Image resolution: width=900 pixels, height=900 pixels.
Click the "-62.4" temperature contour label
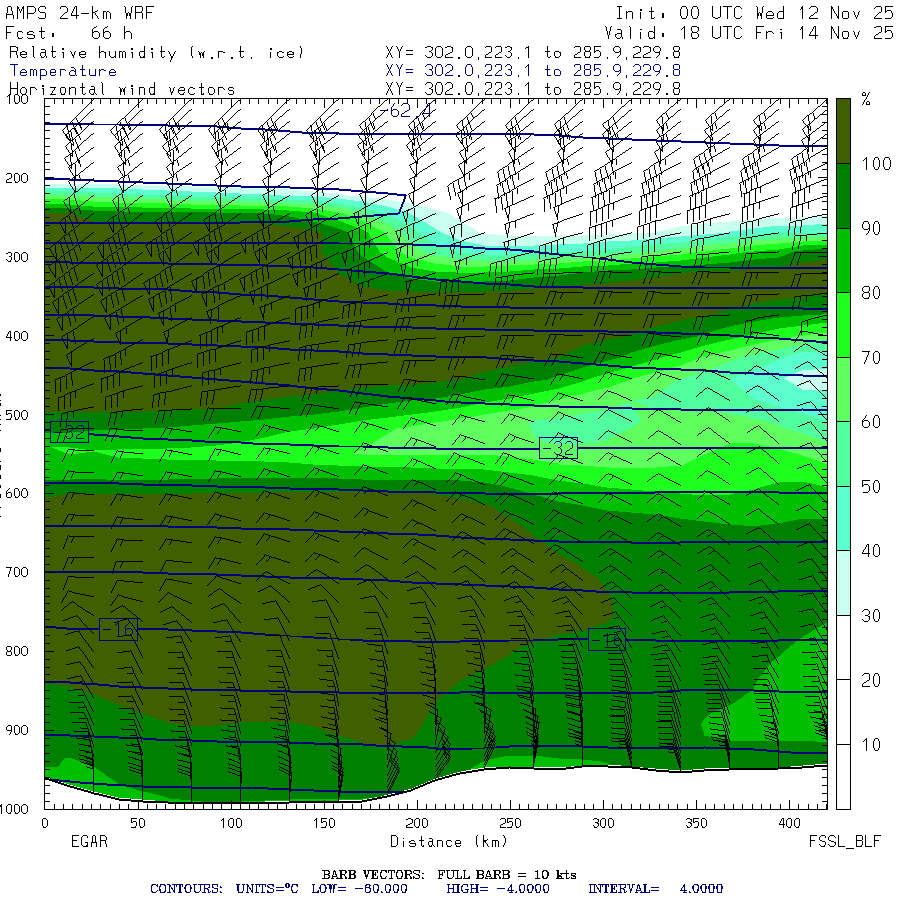pos(405,110)
